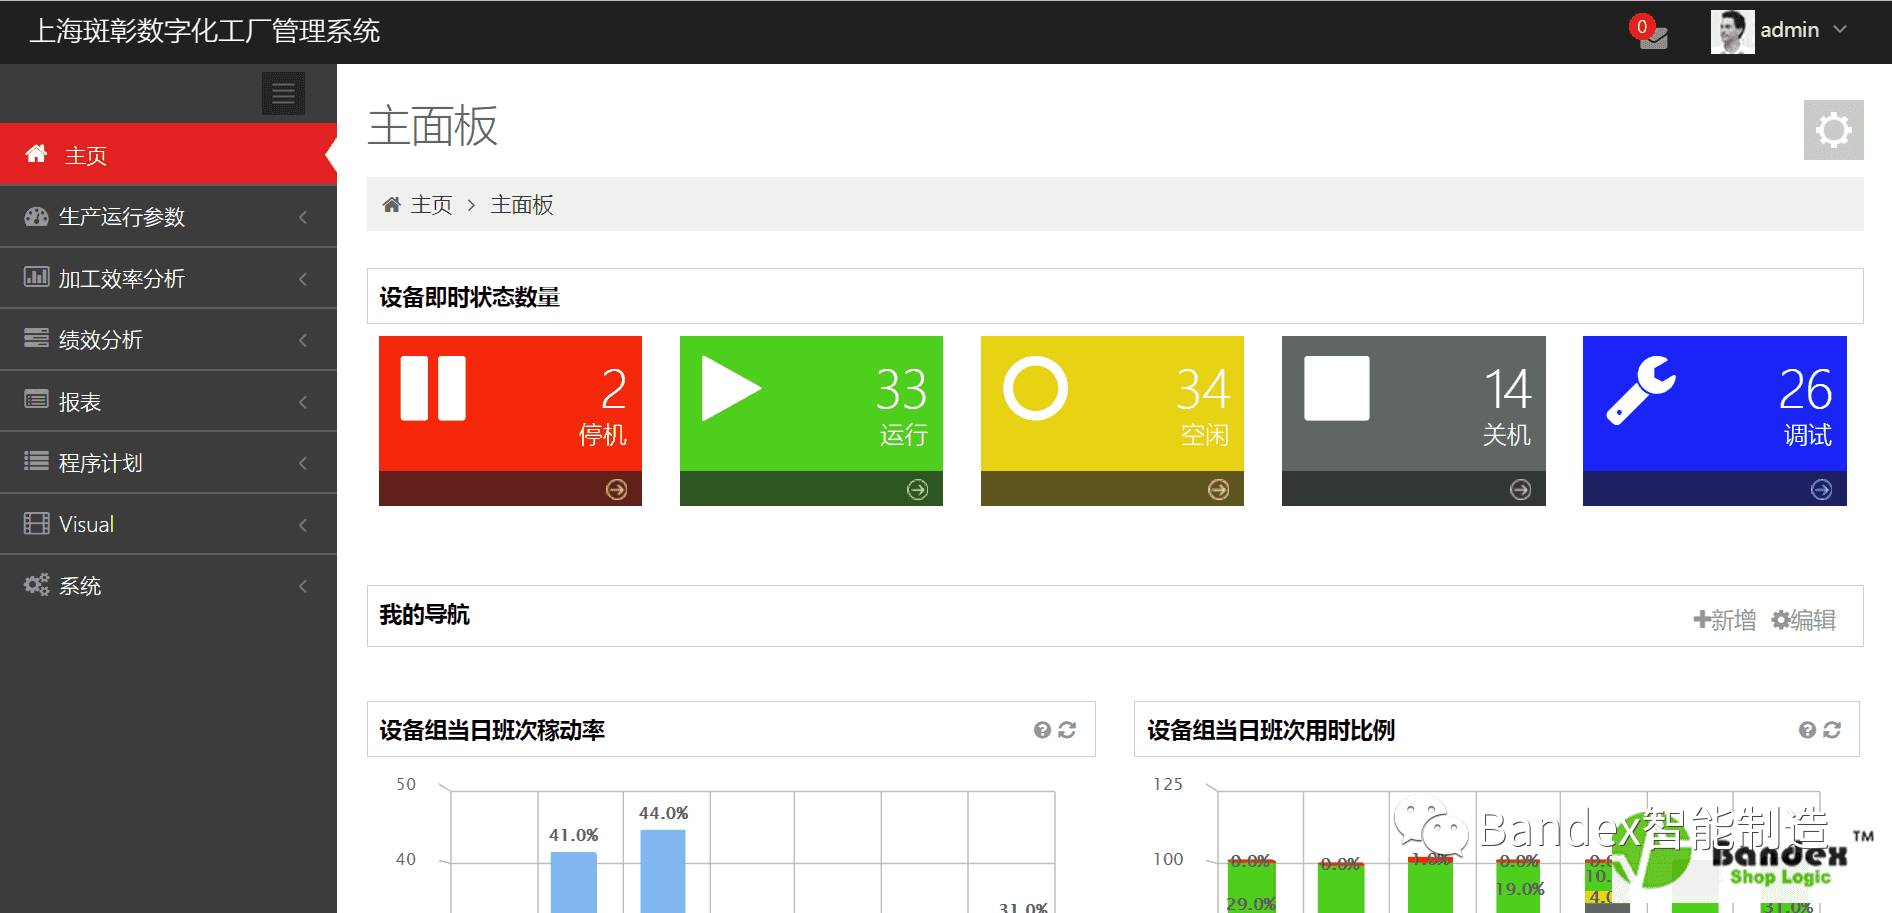Click the bar chart icon beside 加工效率分析
This screenshot has width=1892, height=913.
[37, 277]
